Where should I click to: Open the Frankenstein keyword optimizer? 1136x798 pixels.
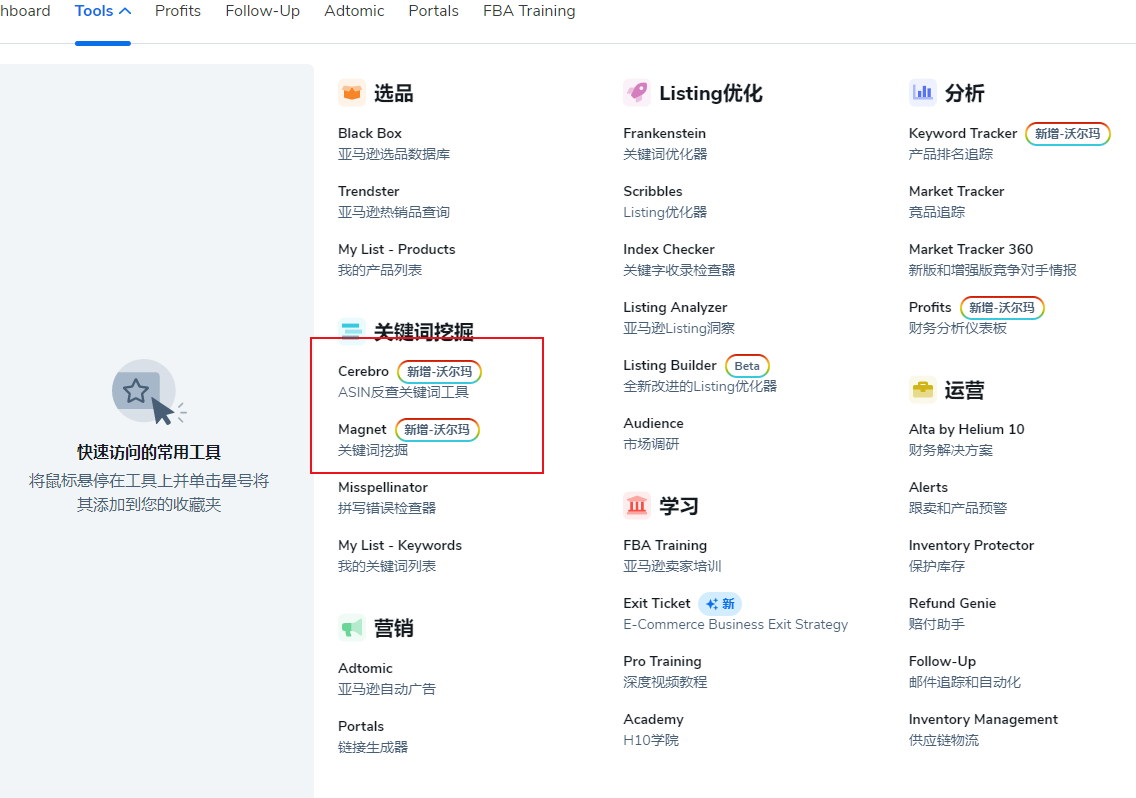pyautogui.click(x=664, y=132)
